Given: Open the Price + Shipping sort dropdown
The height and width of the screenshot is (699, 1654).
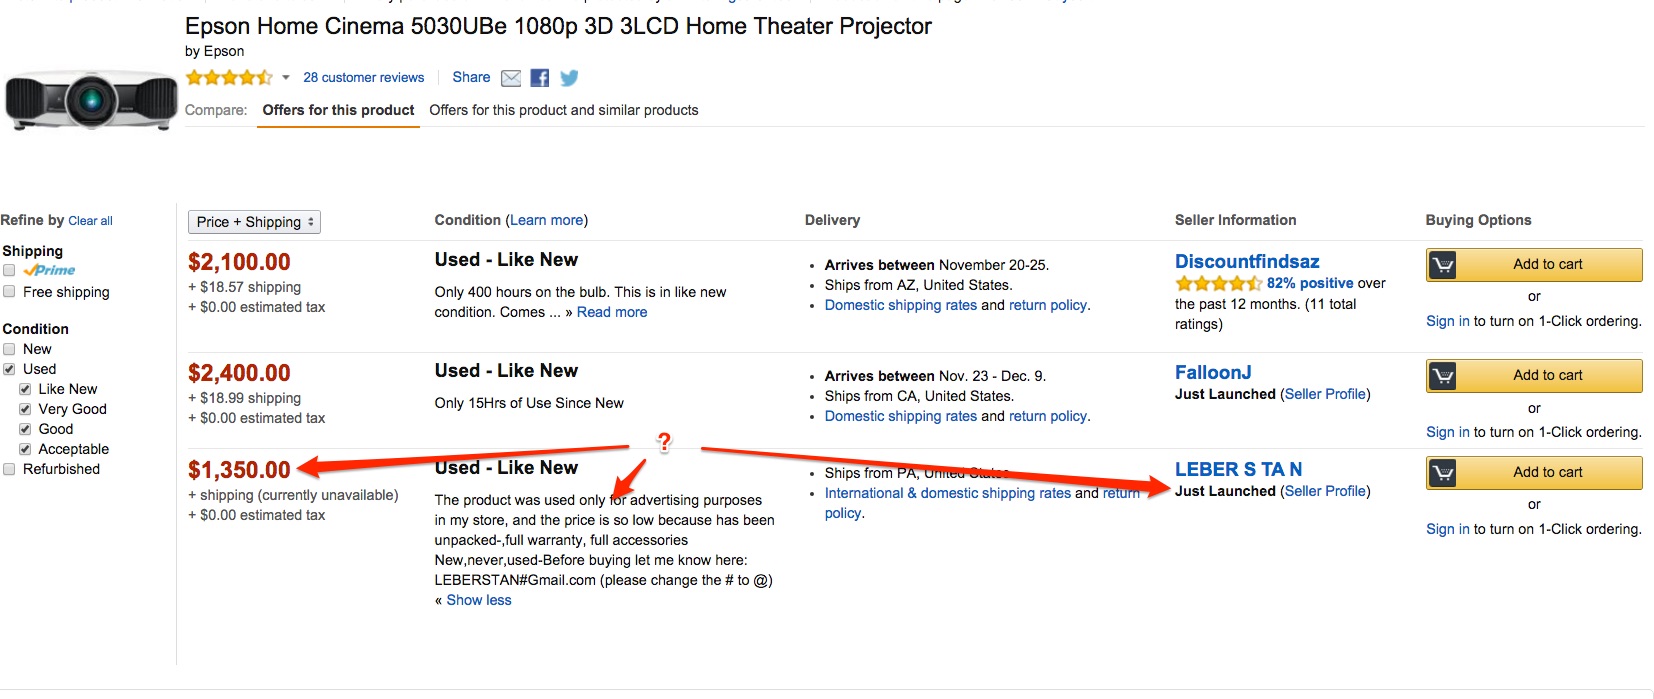Looking at the screenshot, I should (x=254, y=222).
